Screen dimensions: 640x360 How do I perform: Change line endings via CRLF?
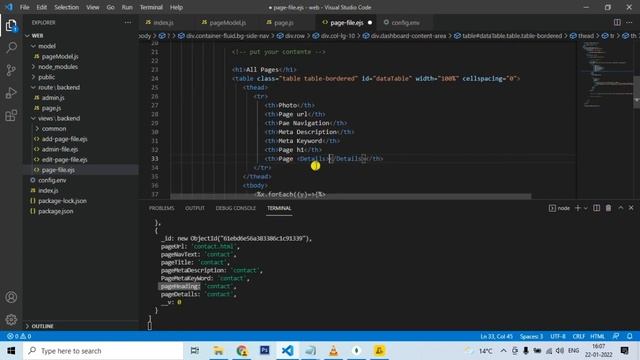[x=578, y=336]
